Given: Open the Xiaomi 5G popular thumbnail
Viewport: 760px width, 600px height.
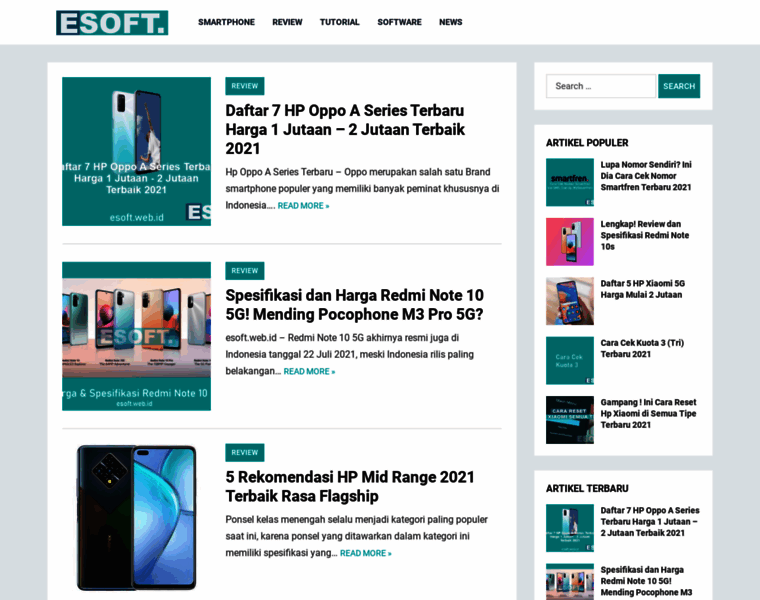Looking at the screenshot, I should click(x=570, y=301).
